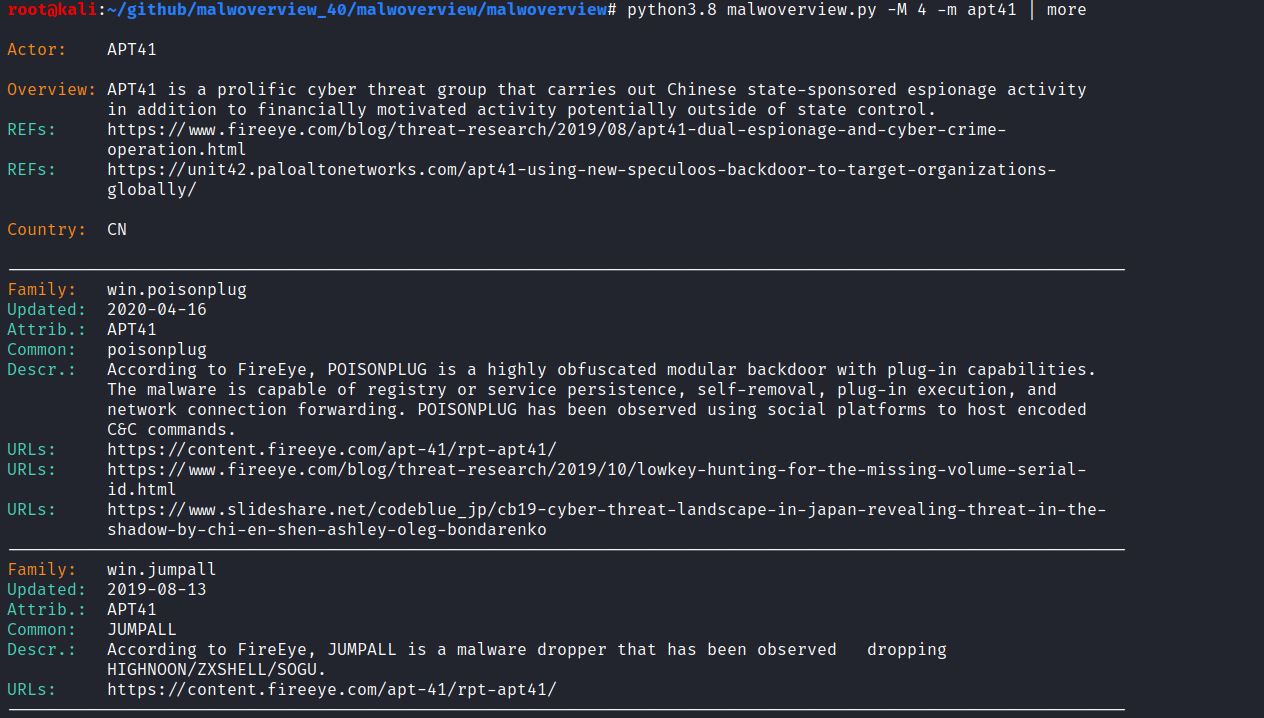The width and height of the screenshot is (1264, 718).
Task: Click the 'Descr.:' label of win.jumpall
Action: pyautogui.click(x=42, y=649)
